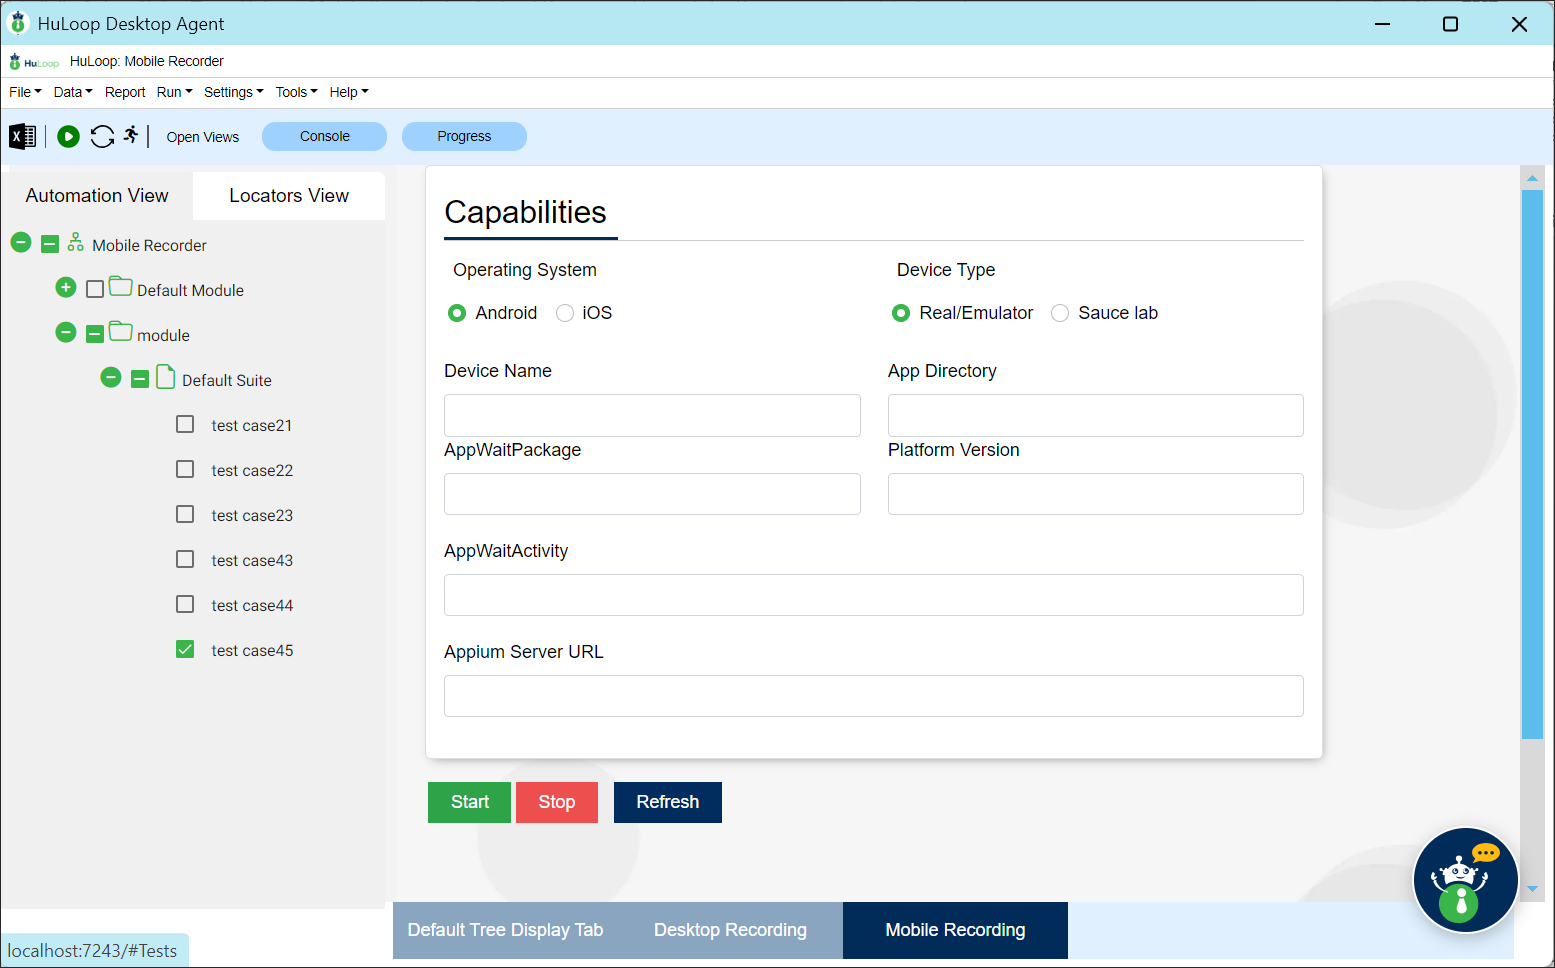
Task: Open the Desktop Recording tab
Action: pos(730,930)
